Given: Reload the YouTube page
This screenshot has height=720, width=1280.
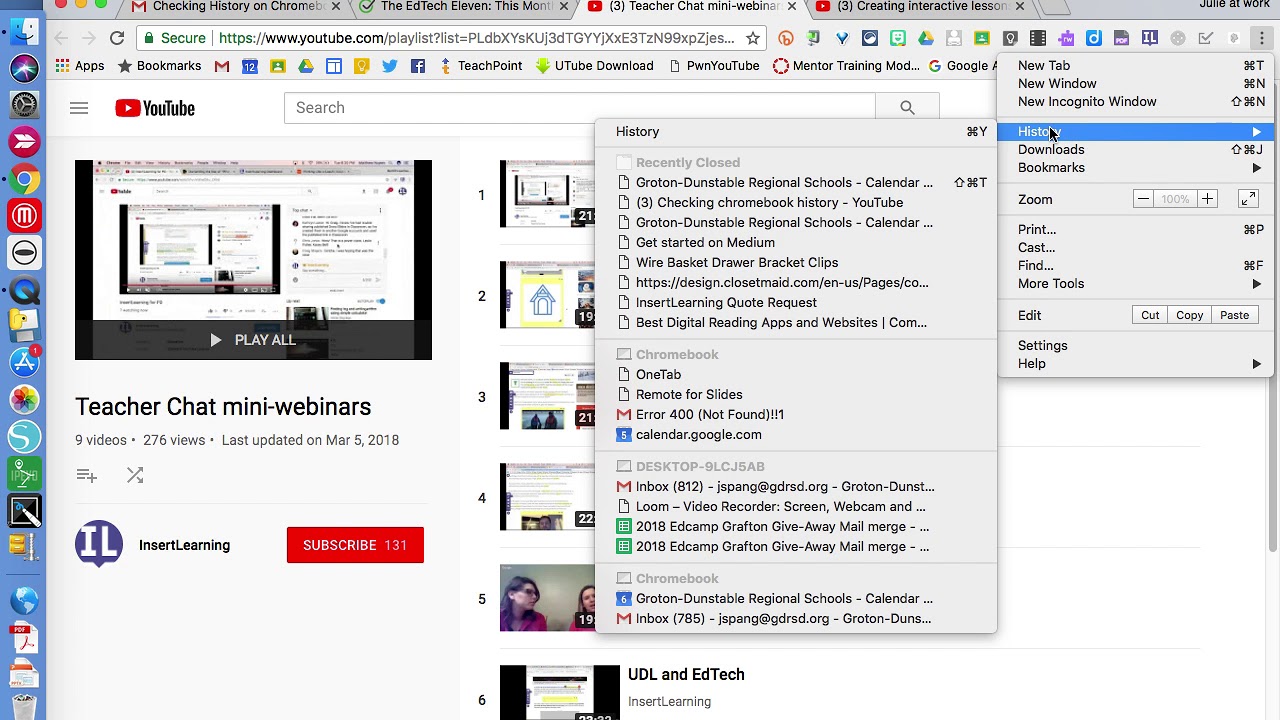Looking at the screenshot, I should (x=117, y=38).
